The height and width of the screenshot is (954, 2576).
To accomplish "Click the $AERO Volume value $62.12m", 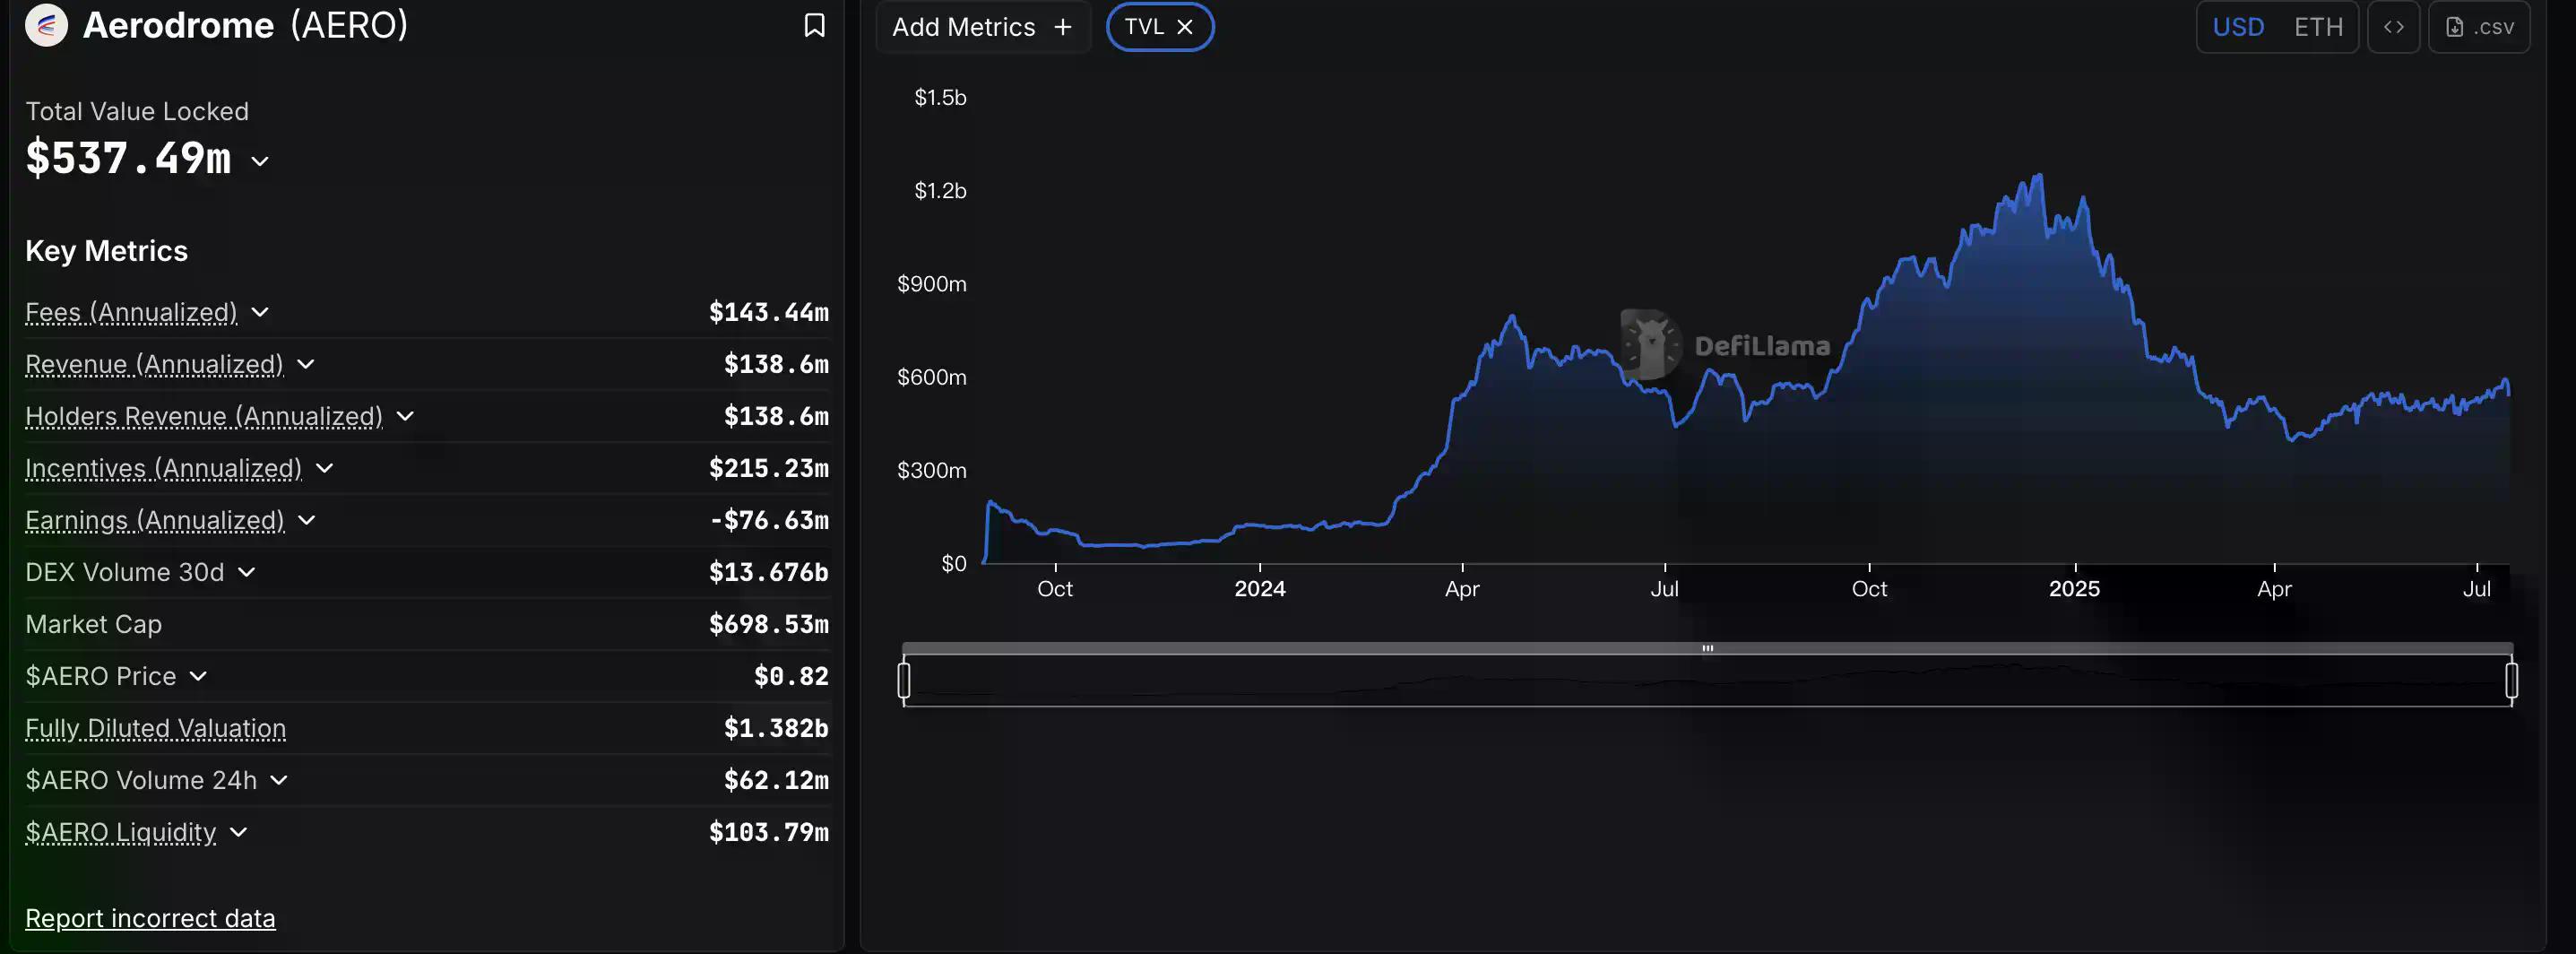I will tap(776, 780).
